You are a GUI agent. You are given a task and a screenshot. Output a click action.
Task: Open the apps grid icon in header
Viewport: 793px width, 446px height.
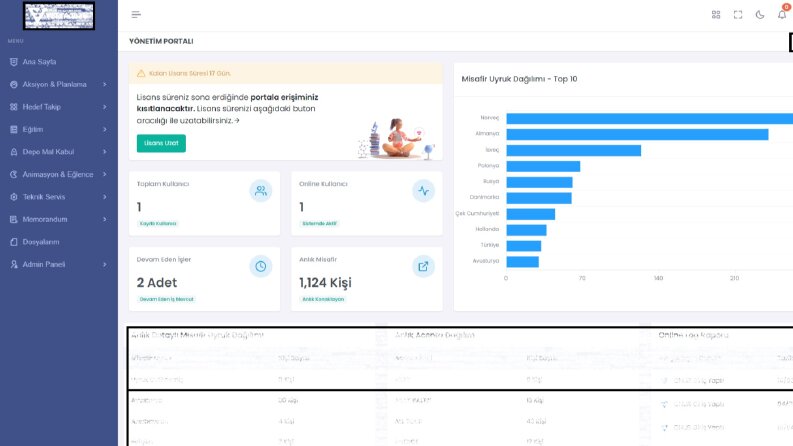pyautogui.click(x=716, y=15)
